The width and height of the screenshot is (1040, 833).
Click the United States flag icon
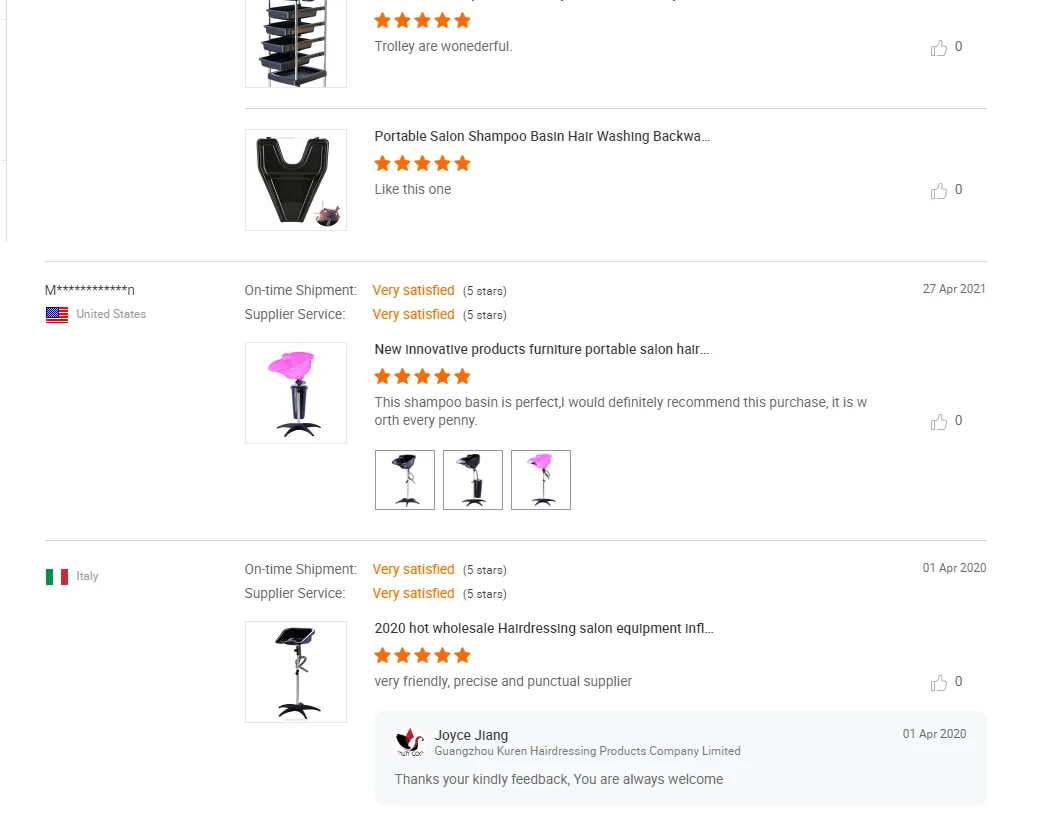click(x=57, y=314)
